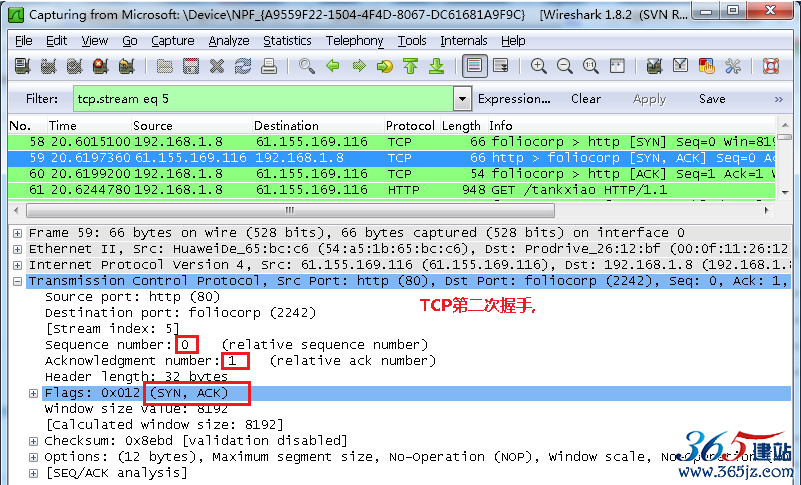Viewport: 801px width, 485px height.
Task: Open the Capture menu
Action: (173, 40)
